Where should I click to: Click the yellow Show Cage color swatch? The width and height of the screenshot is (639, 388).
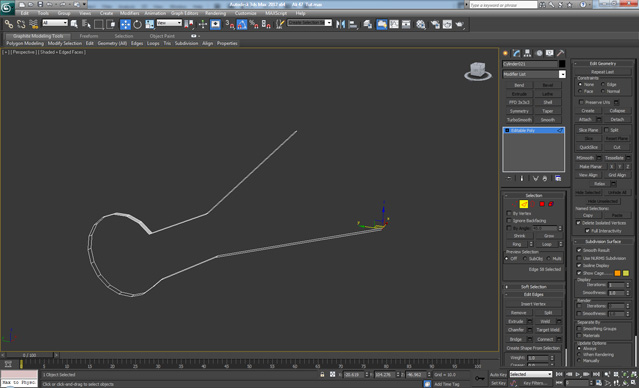626,273
